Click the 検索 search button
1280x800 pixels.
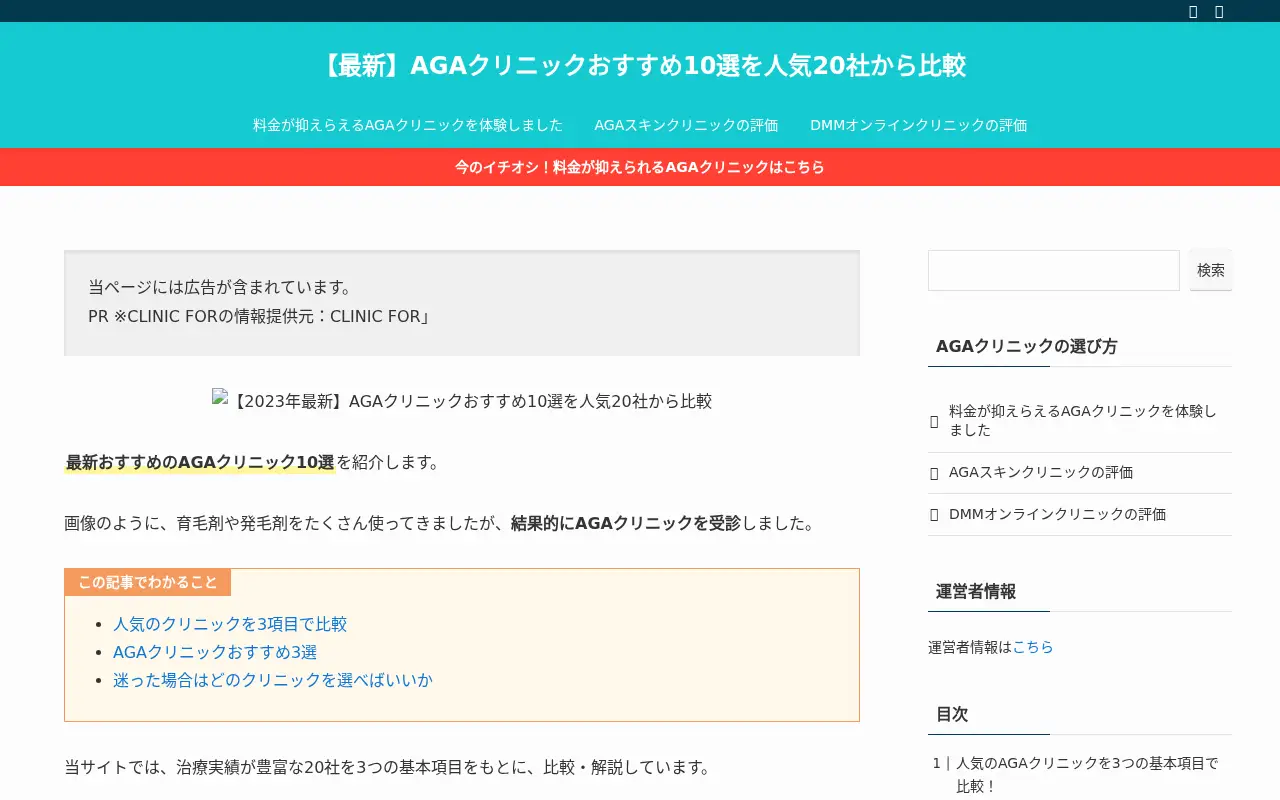[1211, 270]
